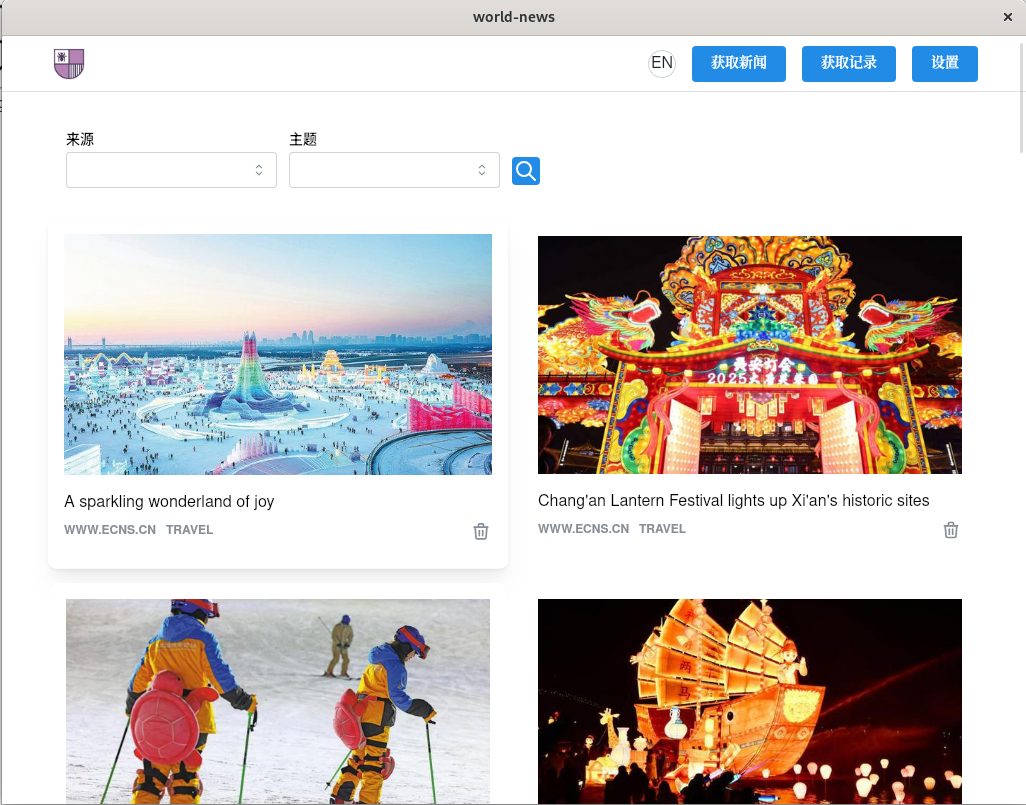The width and height of the screenshot is (1026, 805).
Task: Open the ice wonderland article image
Action: (278, 354)
